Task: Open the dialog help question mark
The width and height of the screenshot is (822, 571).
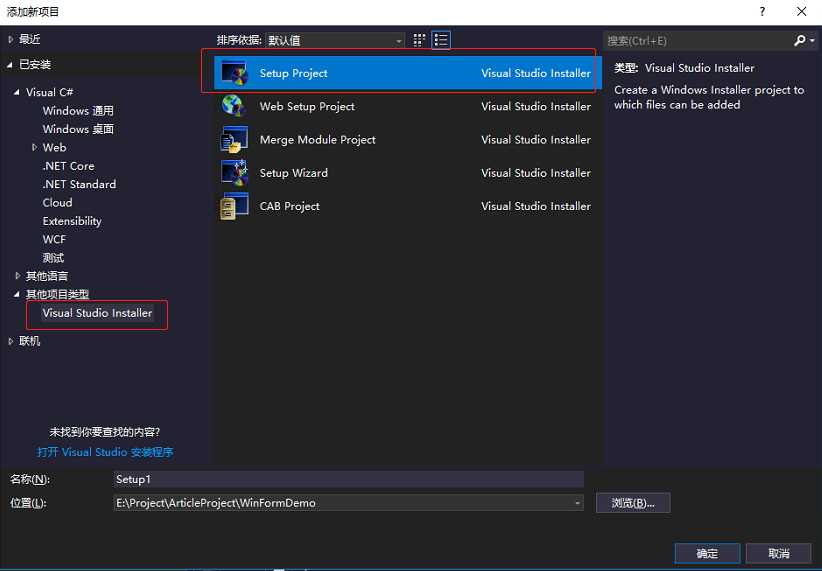Action: click(x=762, y=12)
